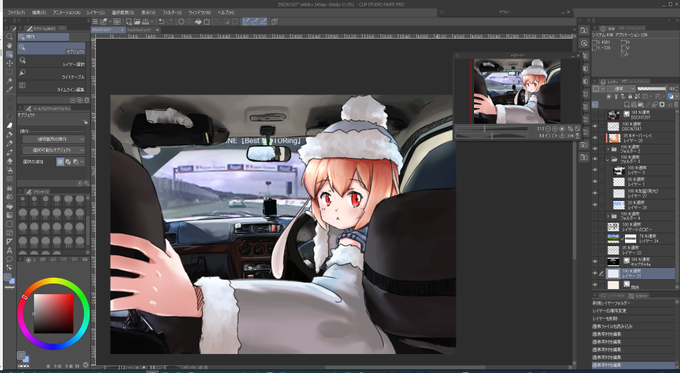Toggle visibility of レイヤー 24
Image resolution: width=680 pixels, height=373 pixels.
(595, 238)
